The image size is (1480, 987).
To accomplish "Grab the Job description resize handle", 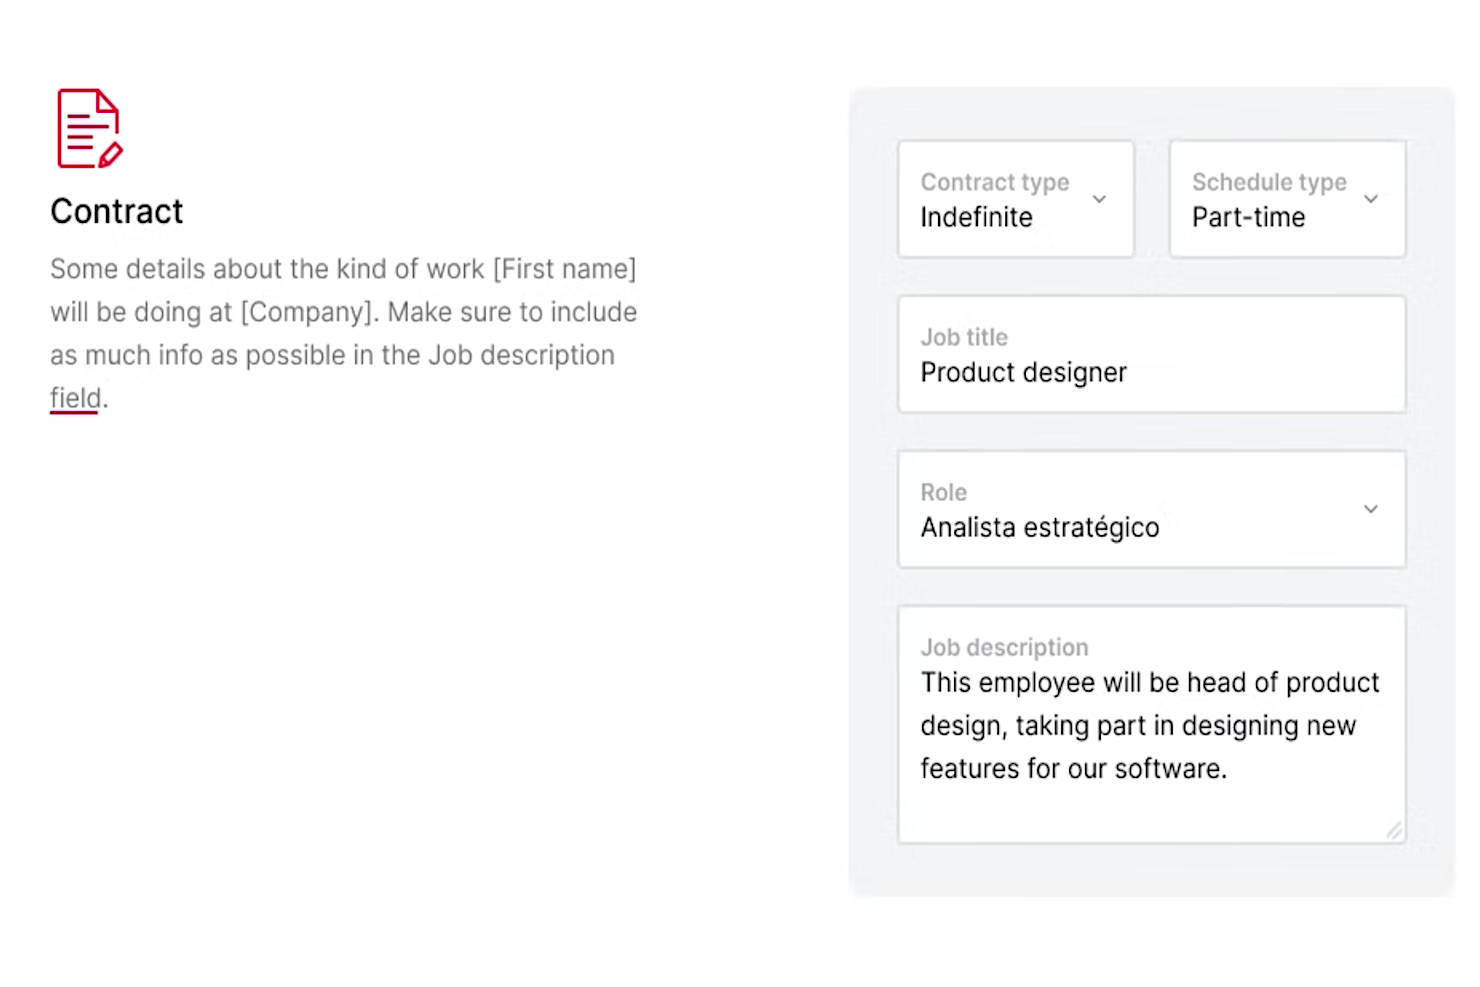I will (1394, 830).
